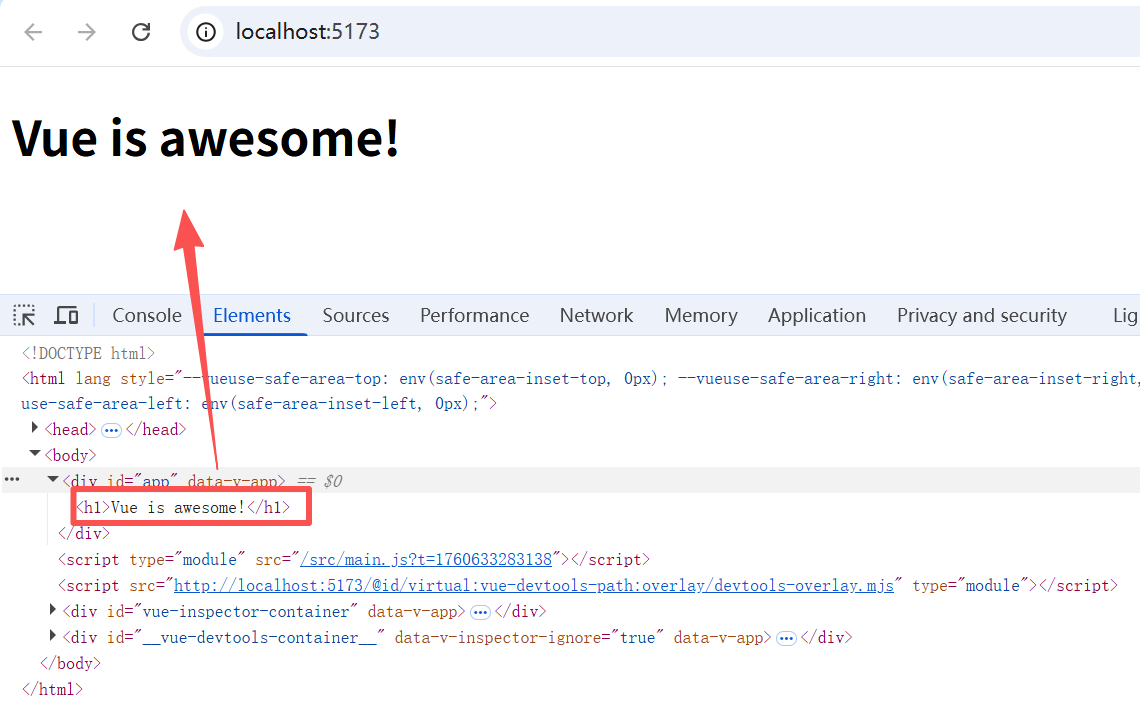Select the h1 Vue is awesome! node

pos(183,507)
